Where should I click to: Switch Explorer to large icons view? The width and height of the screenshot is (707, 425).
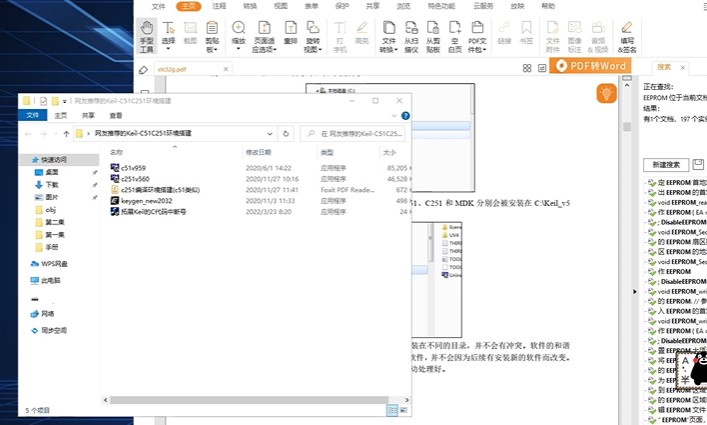click(403, 410)
